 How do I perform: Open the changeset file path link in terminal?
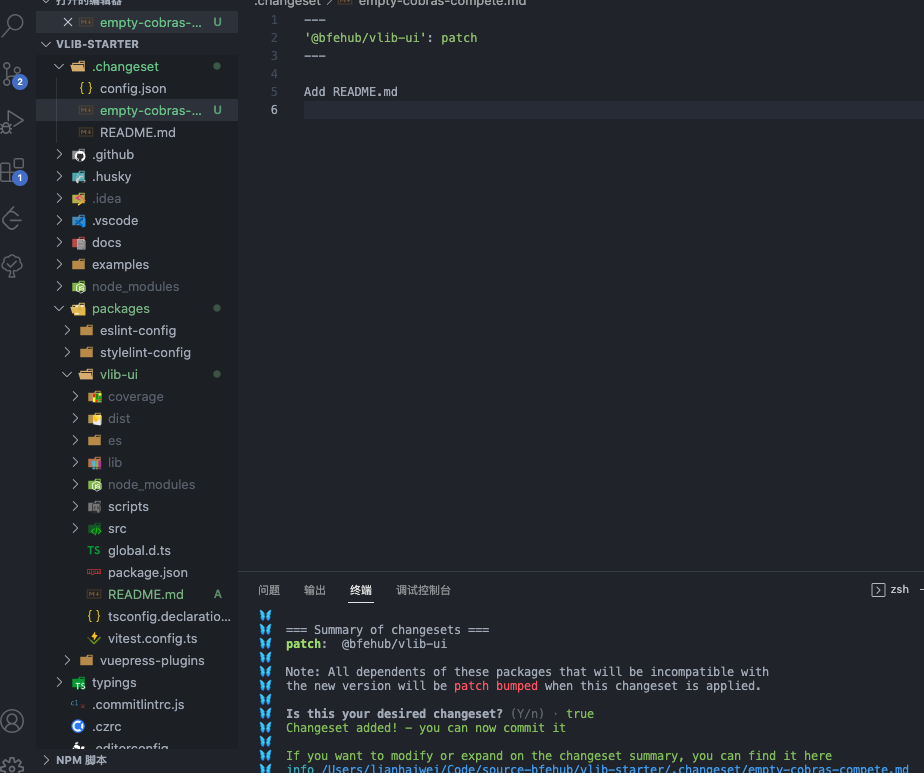pos(615,768)
